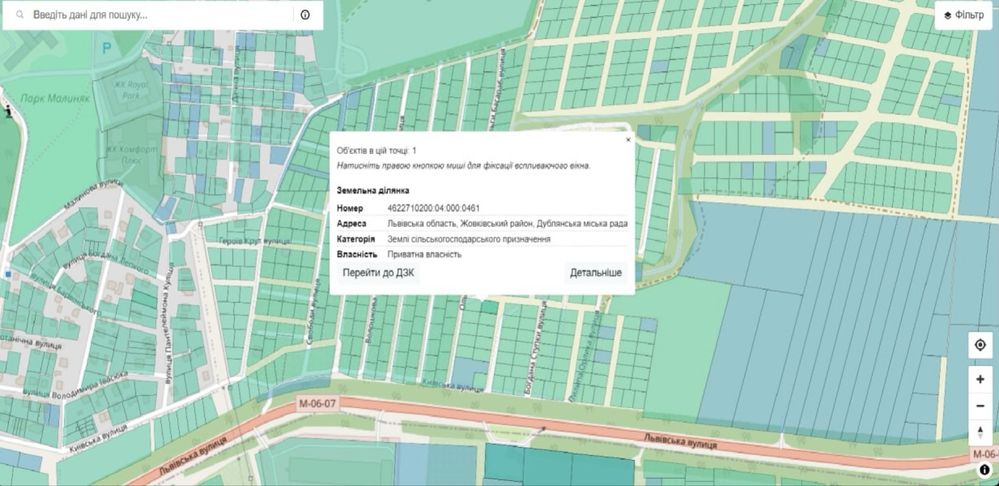Image resolution: width=999 pixels, height=486 pixels.
Task: Click the parking P marker on map
Action: tap(106, 46)
